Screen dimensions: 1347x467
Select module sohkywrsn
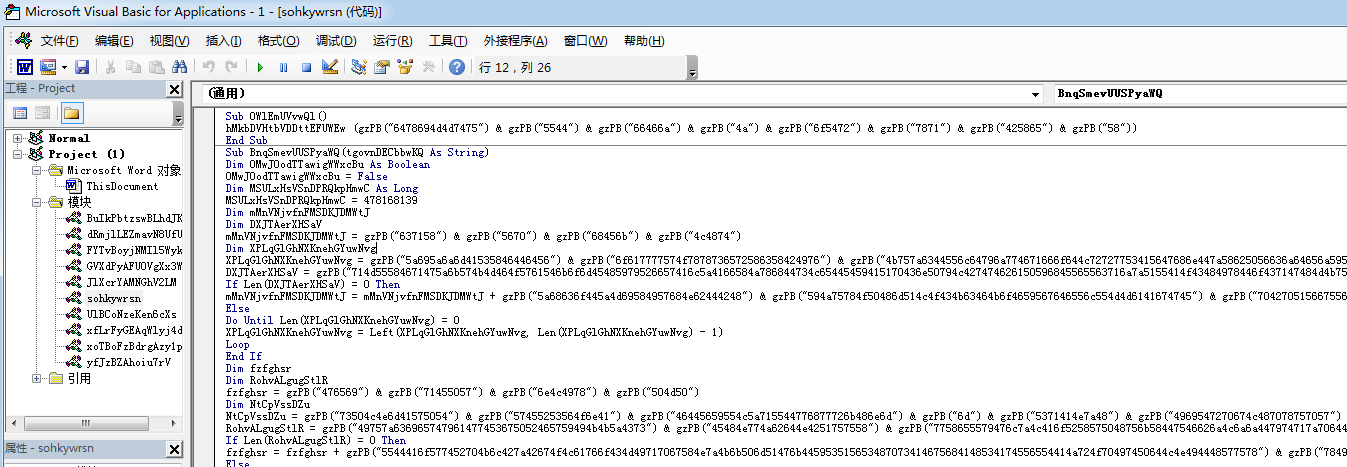click(114, 298)
